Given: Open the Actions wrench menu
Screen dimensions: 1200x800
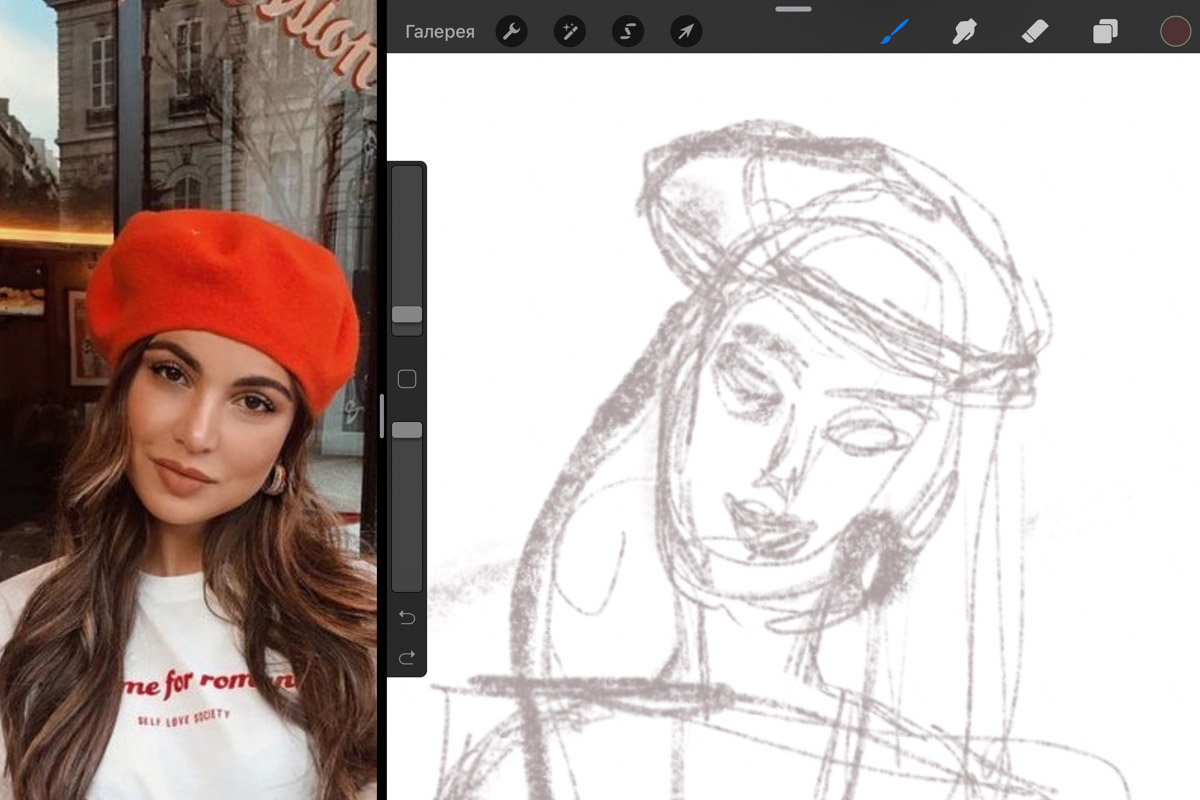Looking at the screenshot, I should [511, 32].
